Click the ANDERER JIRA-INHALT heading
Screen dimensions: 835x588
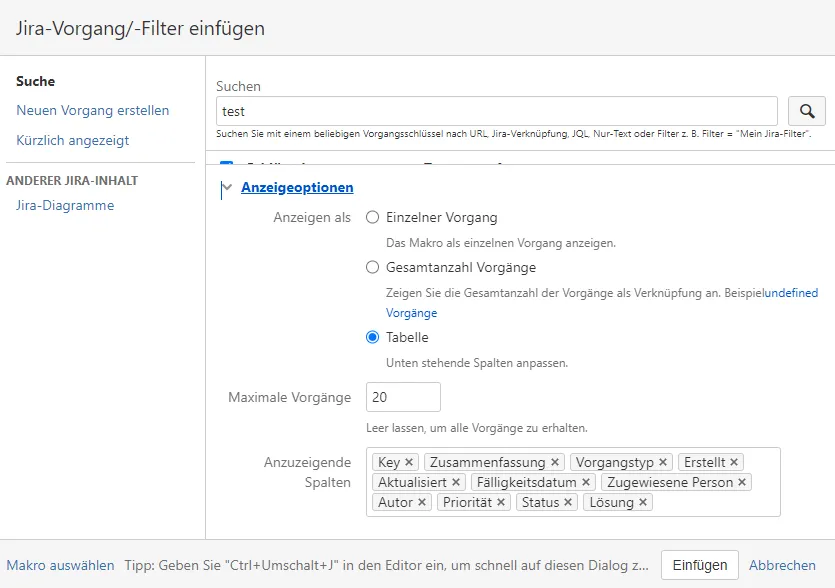point(72,181)
